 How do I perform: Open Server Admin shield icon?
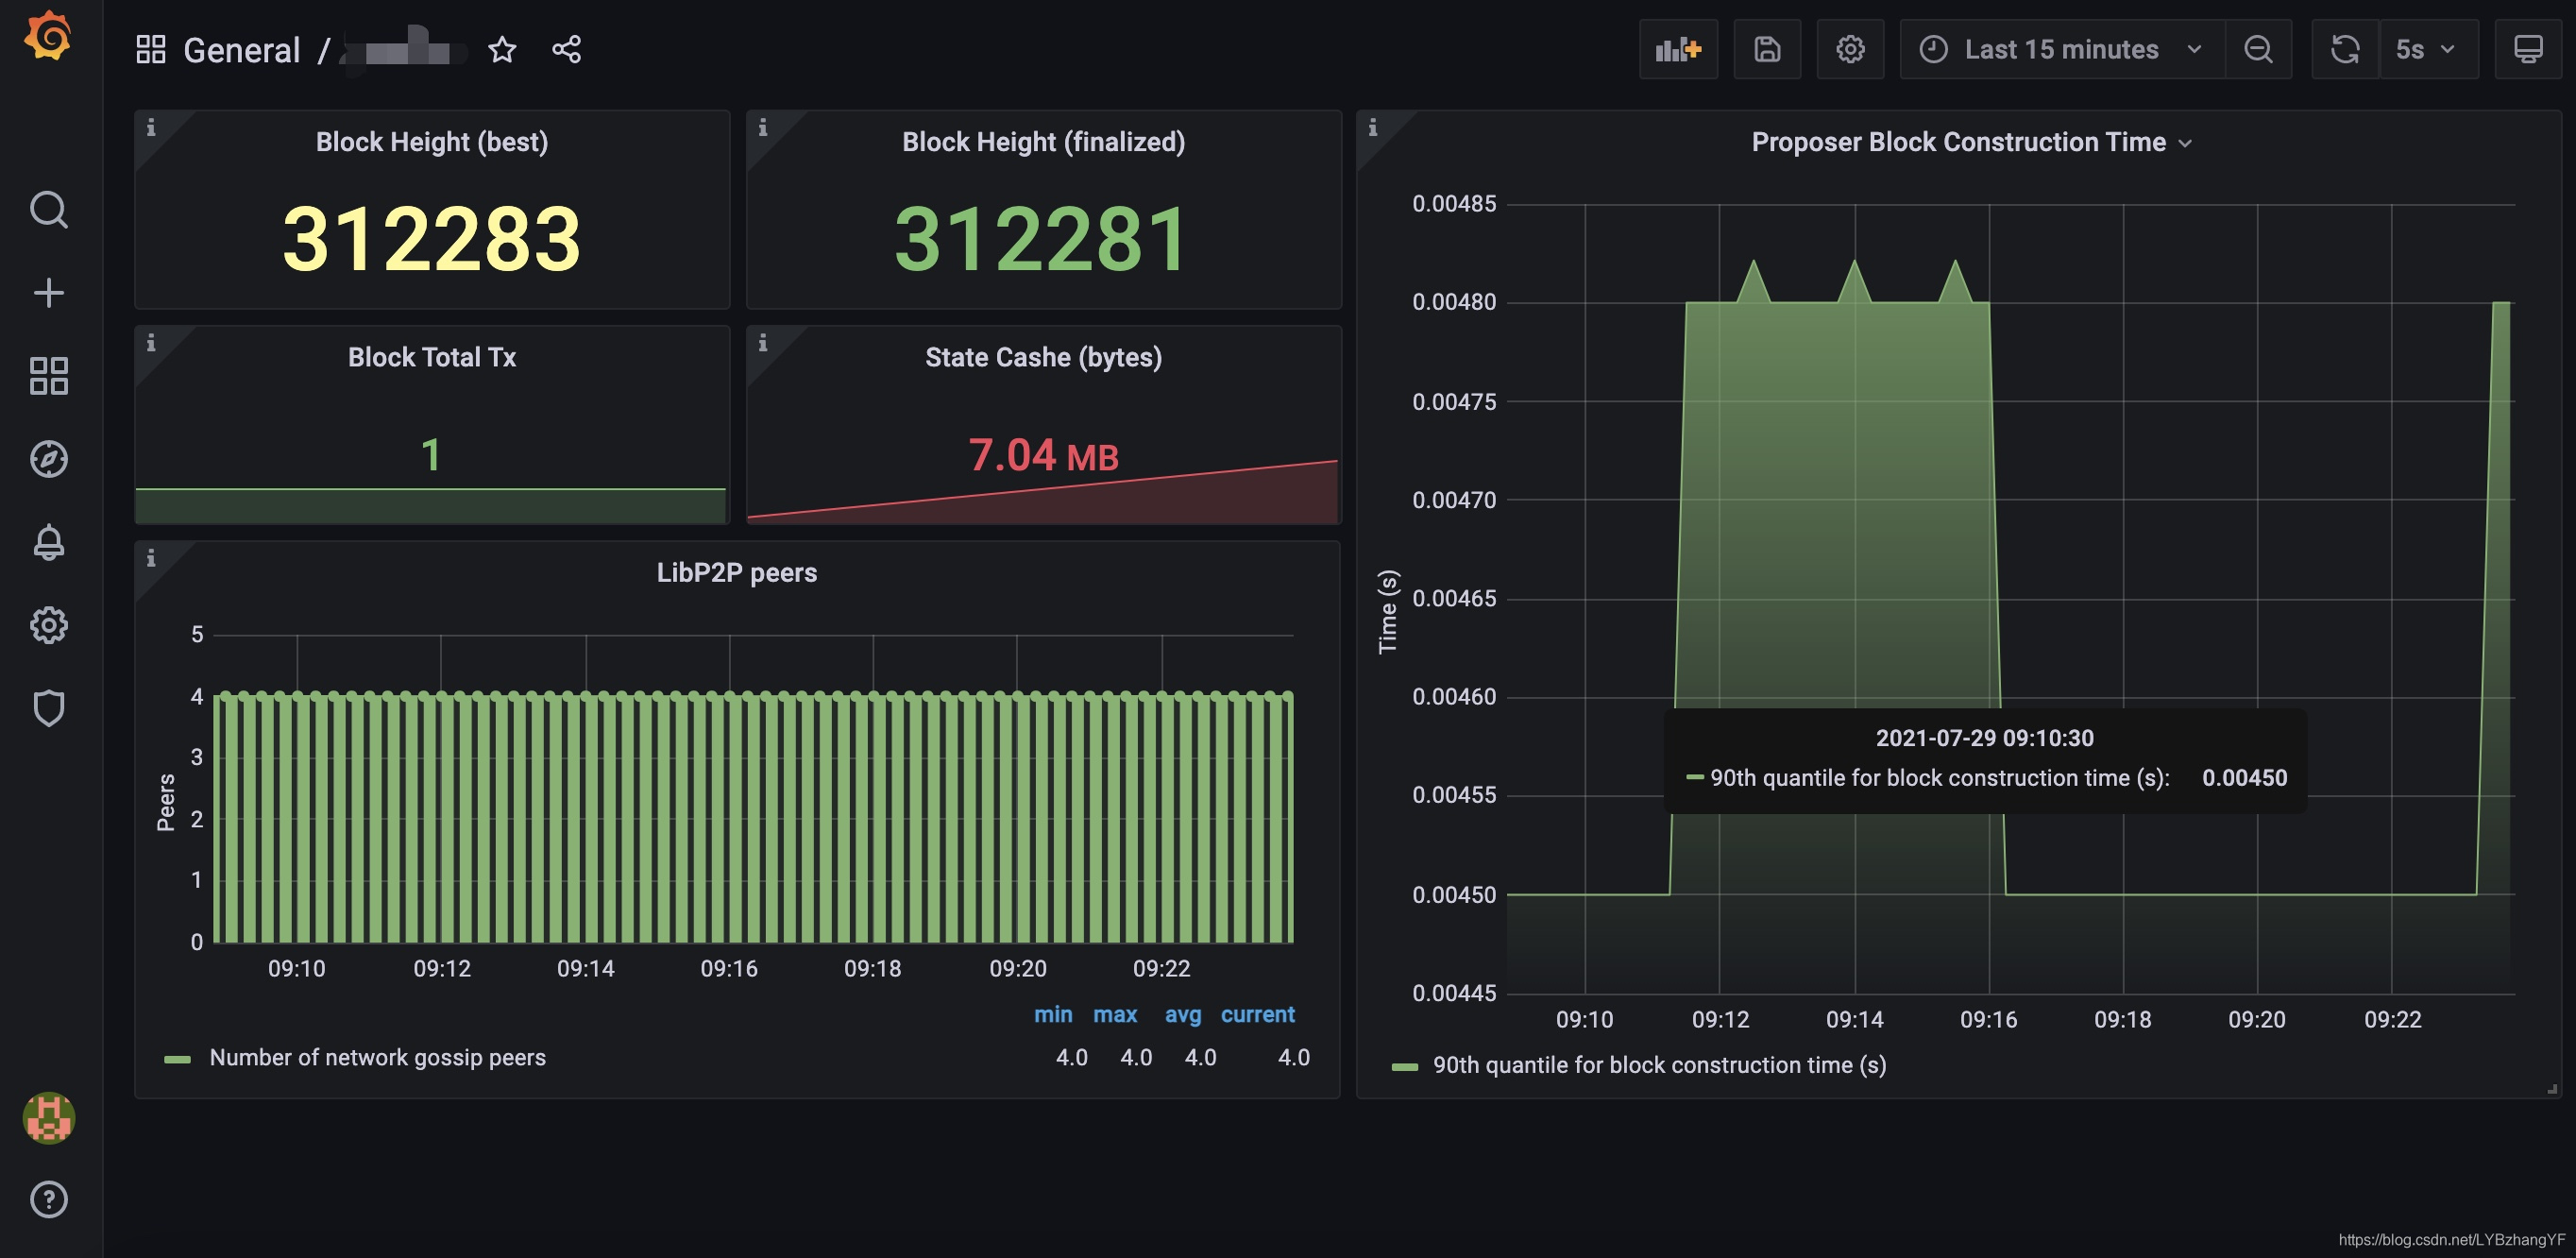click(x=48, y=708)
